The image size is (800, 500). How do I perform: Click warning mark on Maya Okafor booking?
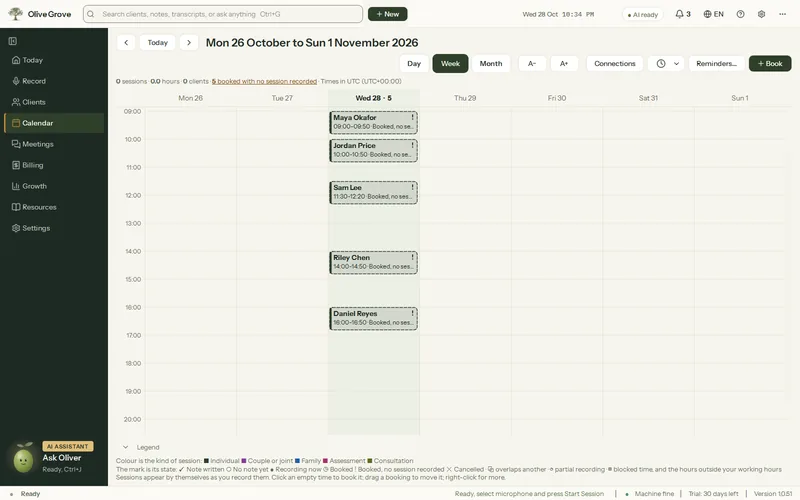(x=412, y=117)
